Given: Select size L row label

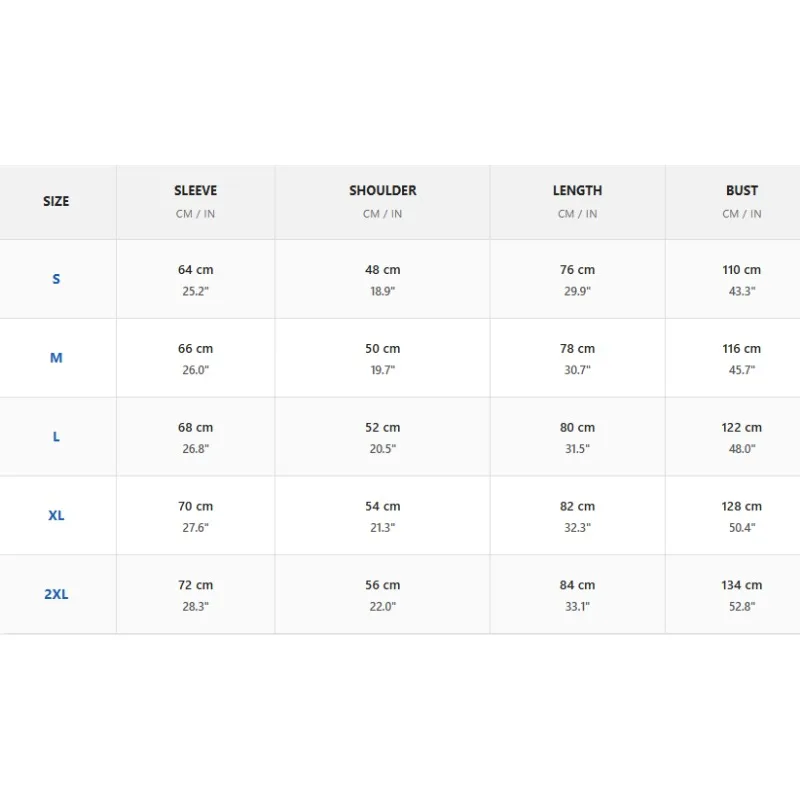Looking at the screenshot, I should pos(56,437).
